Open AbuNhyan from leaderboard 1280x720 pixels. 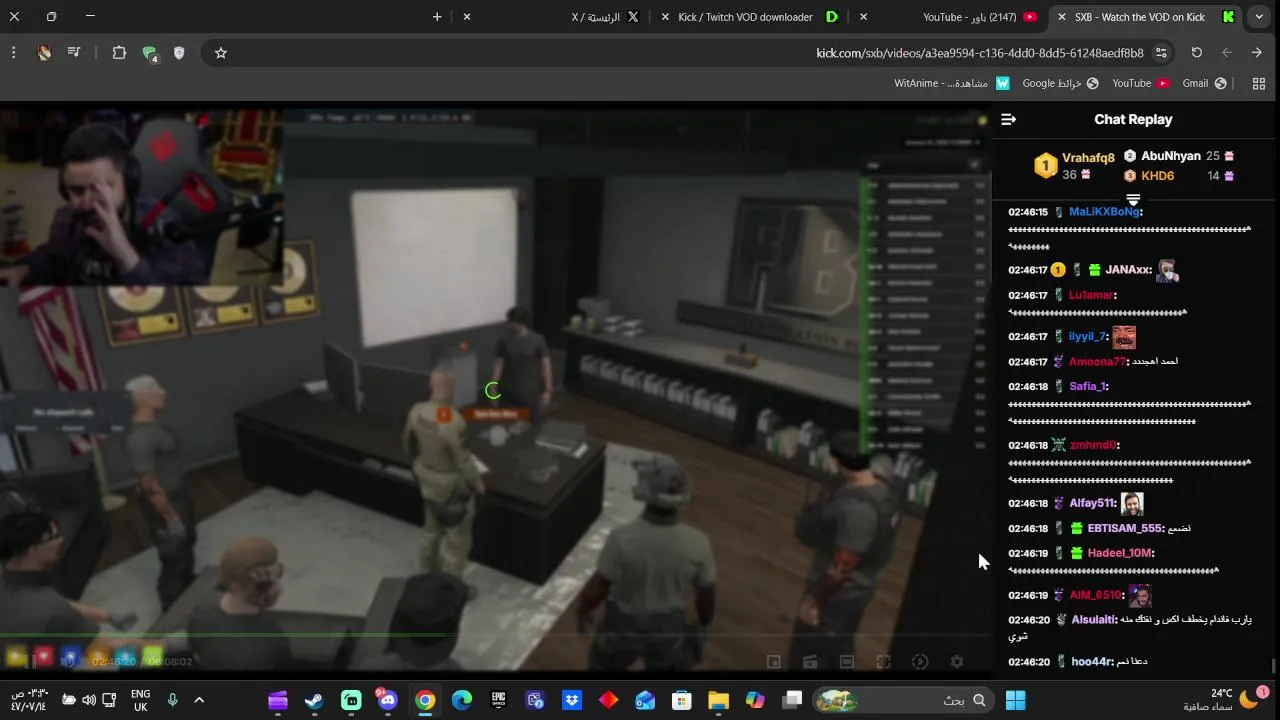tap(1170, 156)
